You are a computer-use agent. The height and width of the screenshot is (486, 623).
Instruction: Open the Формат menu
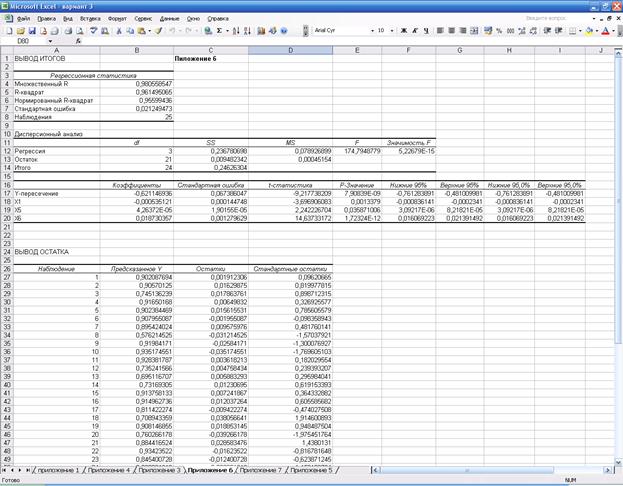tap(117, 19)
